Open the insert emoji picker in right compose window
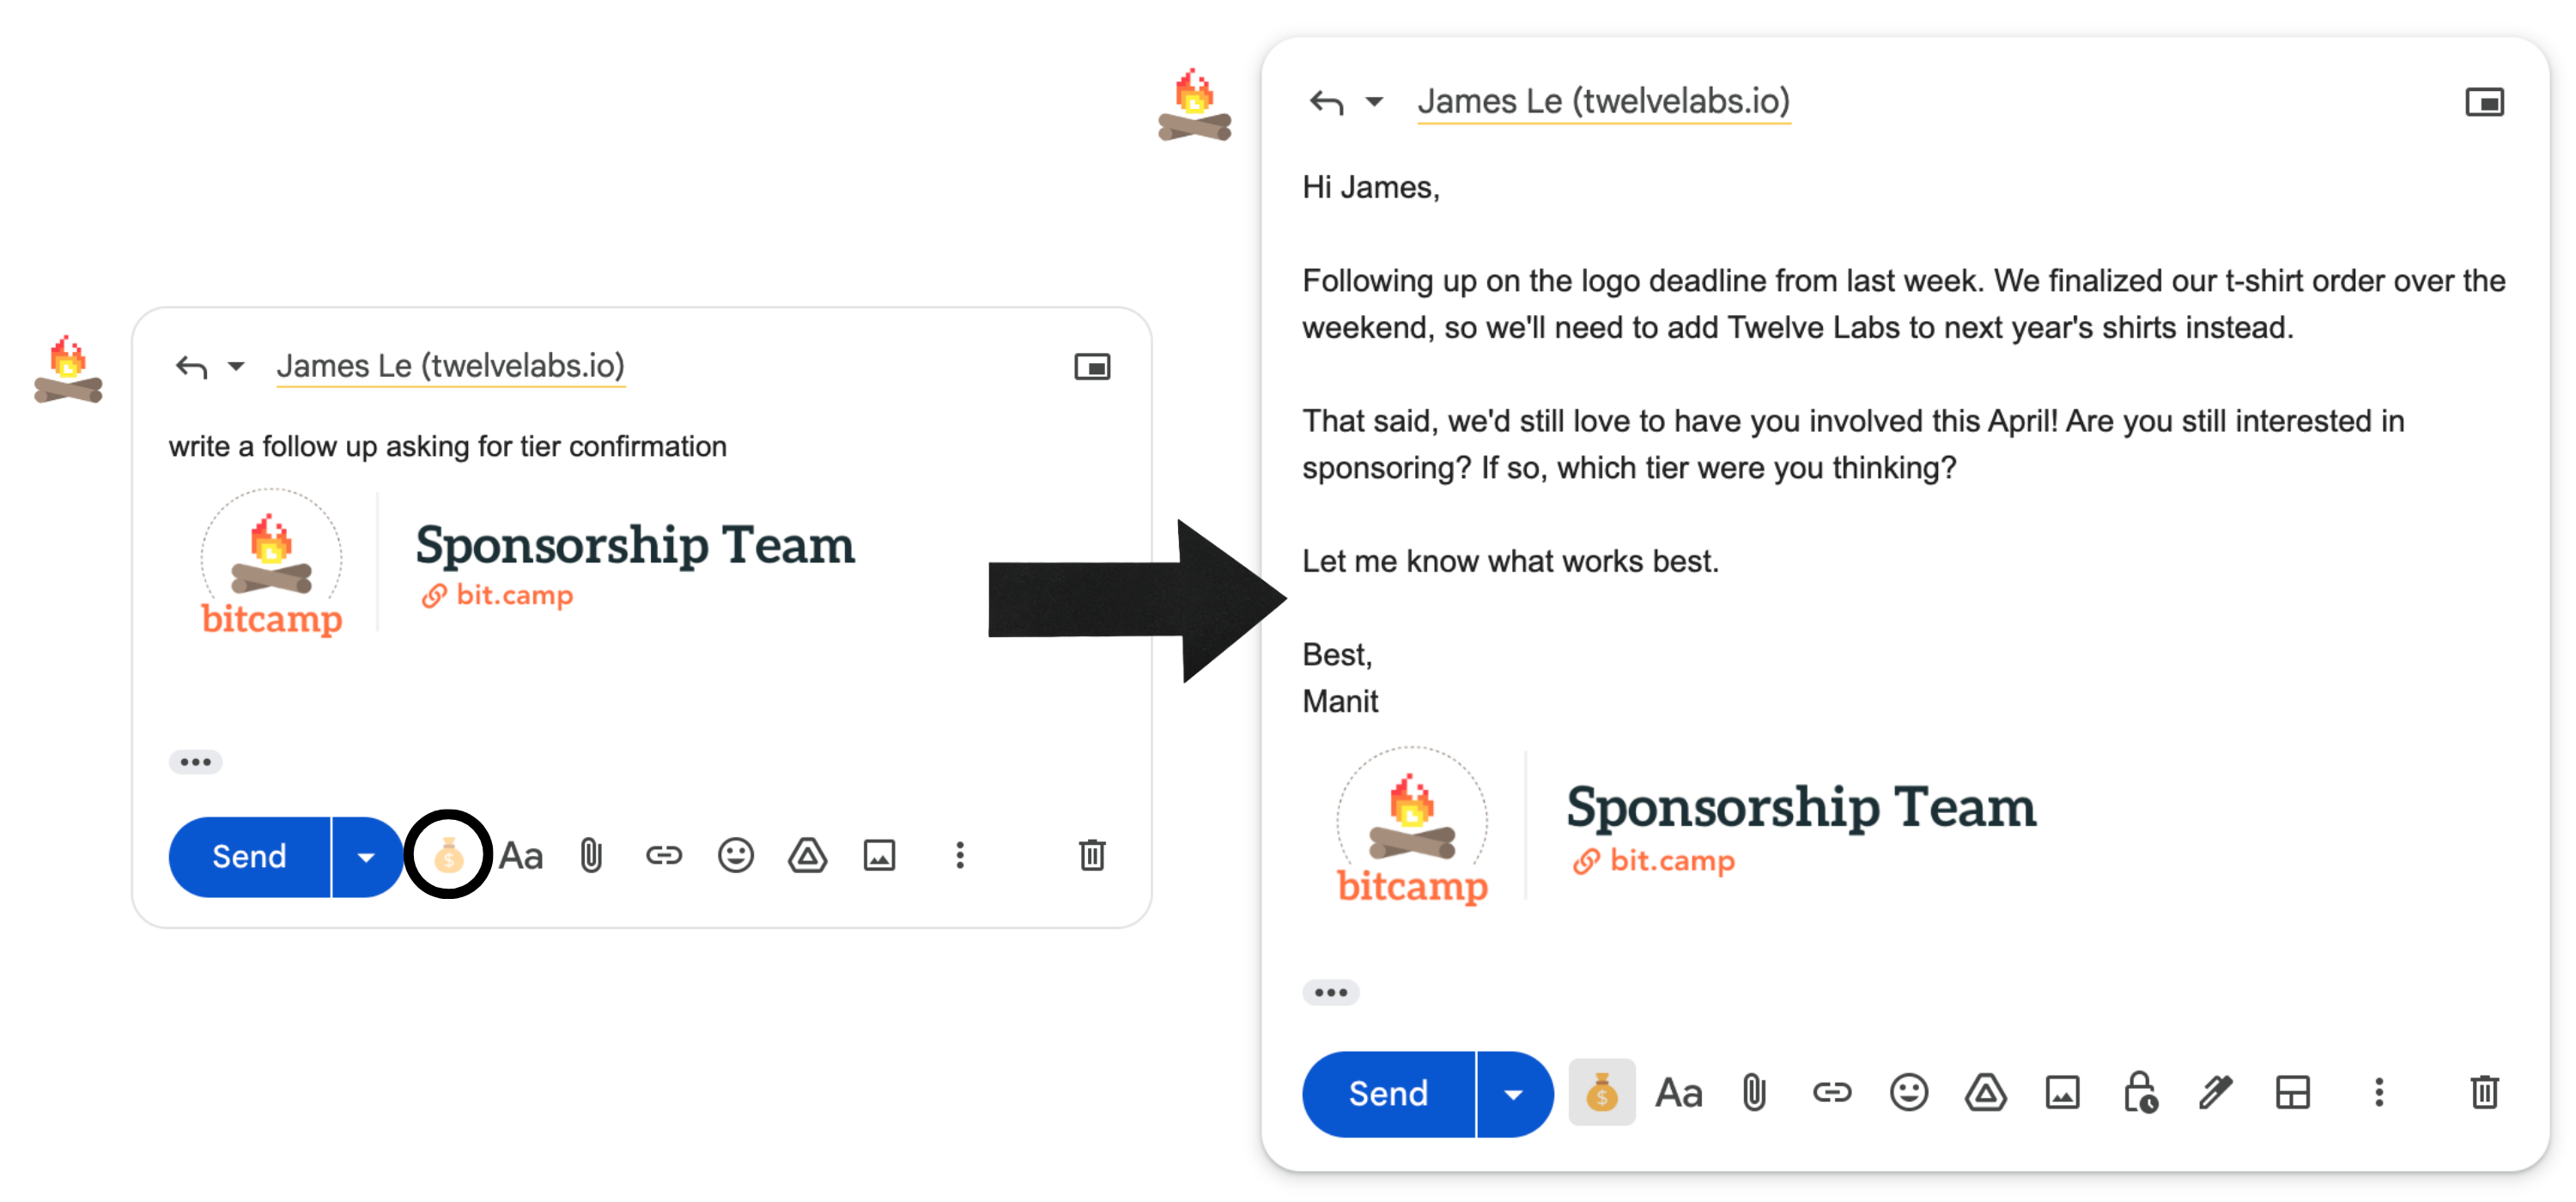Screen dimensions: 2576x1202 1908,1093
